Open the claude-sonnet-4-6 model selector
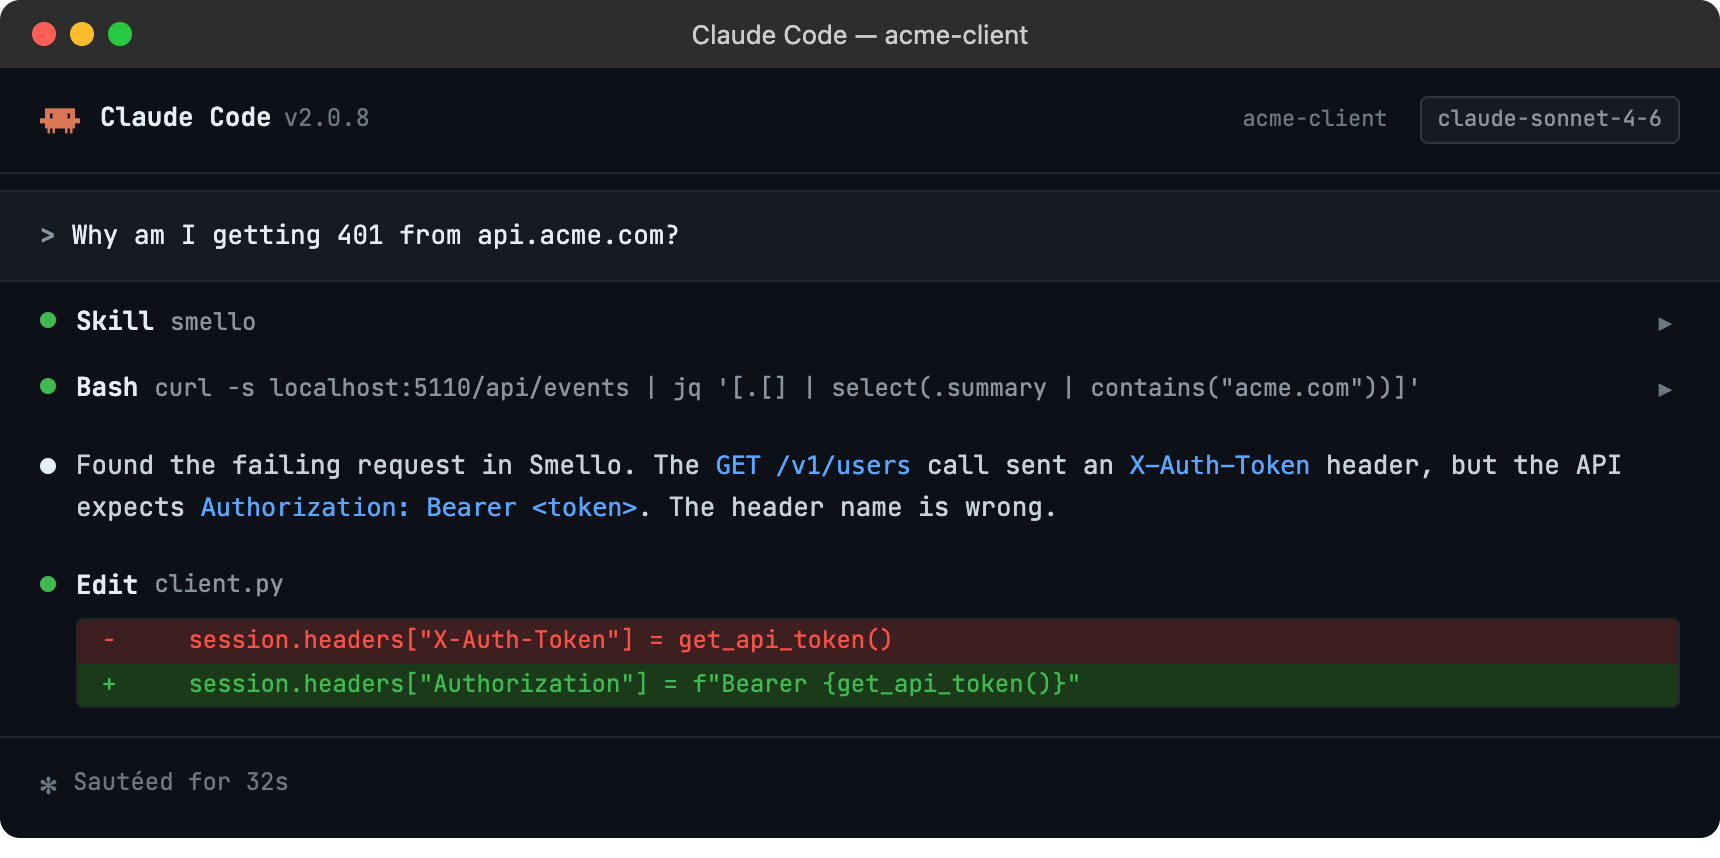Viewport: 1720px width, 858px height. pos(1549,119)
